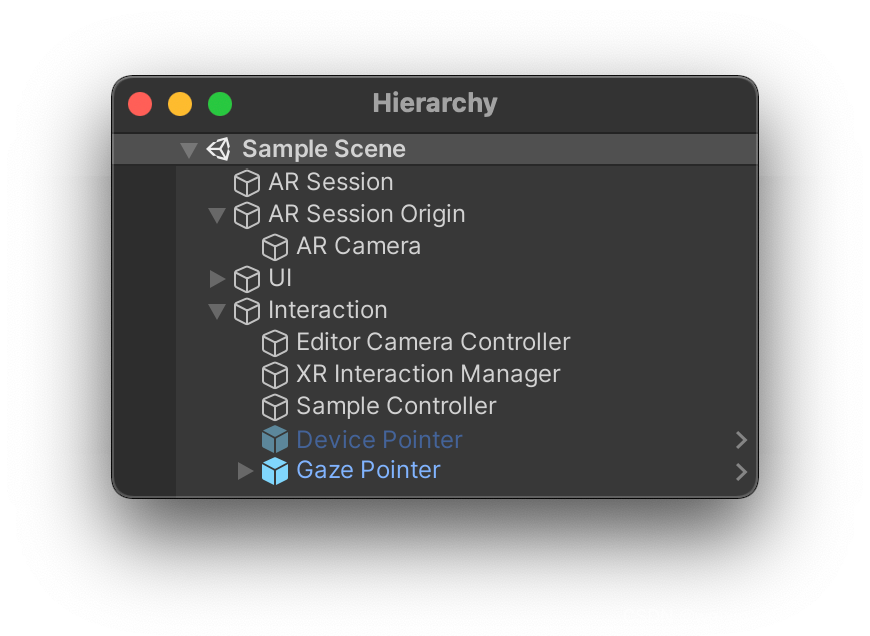Viewport: 870px width, 636px height.
Task: Collapse the AR Session Origin node
Action: point(217,215)
